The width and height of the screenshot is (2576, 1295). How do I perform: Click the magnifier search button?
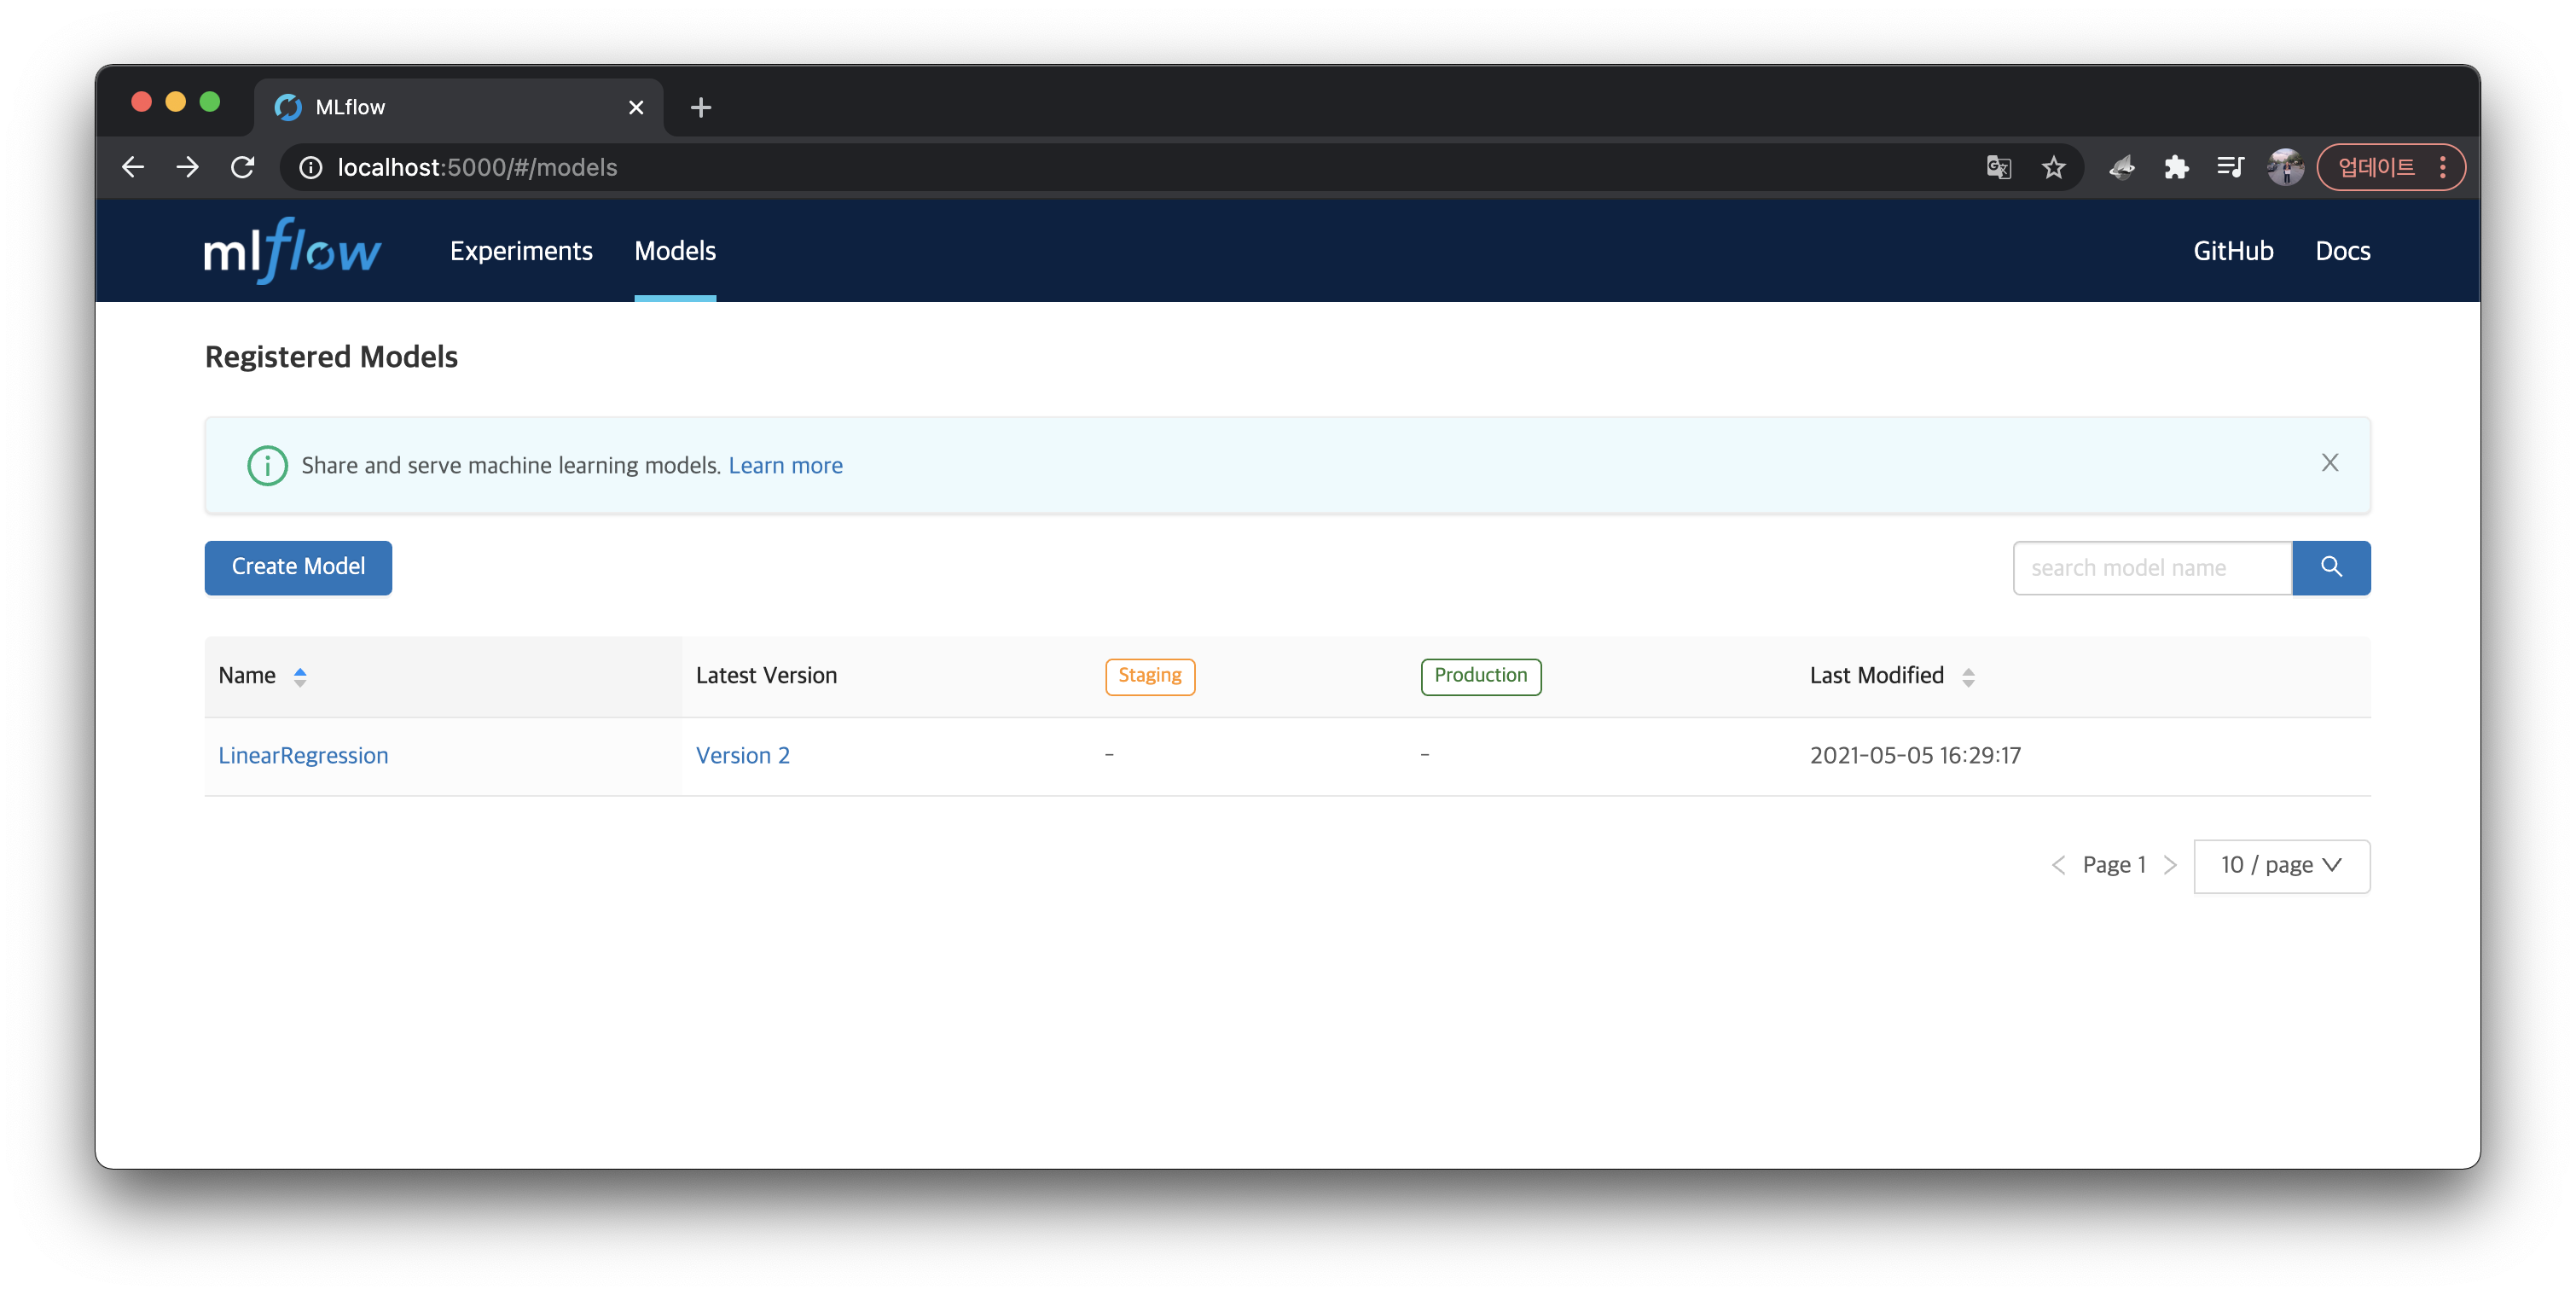coord(2330,567)
